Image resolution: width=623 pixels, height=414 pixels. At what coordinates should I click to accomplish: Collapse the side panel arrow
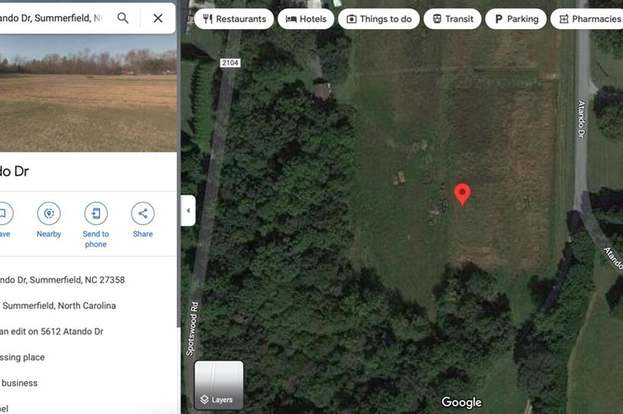coord(188,211)
